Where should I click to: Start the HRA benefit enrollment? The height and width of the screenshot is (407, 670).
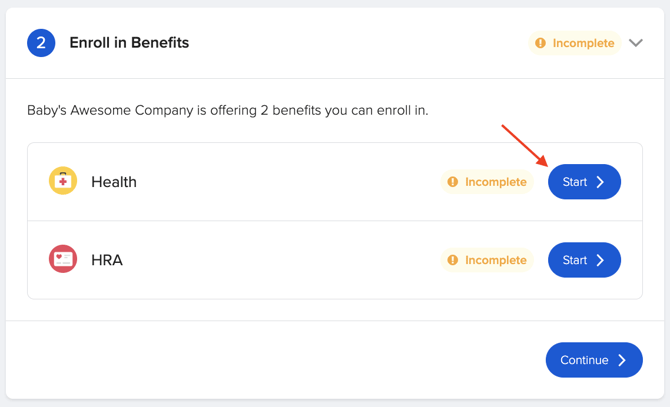[584, 260]
